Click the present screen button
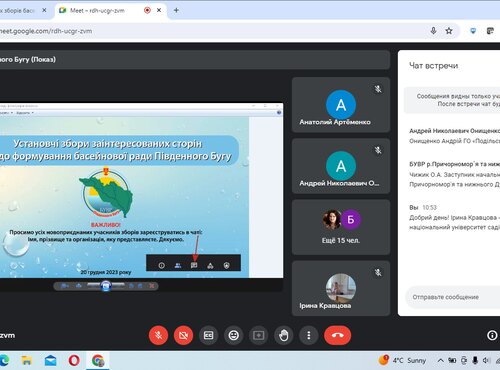The image size is (500, 370). pos(259,335)
